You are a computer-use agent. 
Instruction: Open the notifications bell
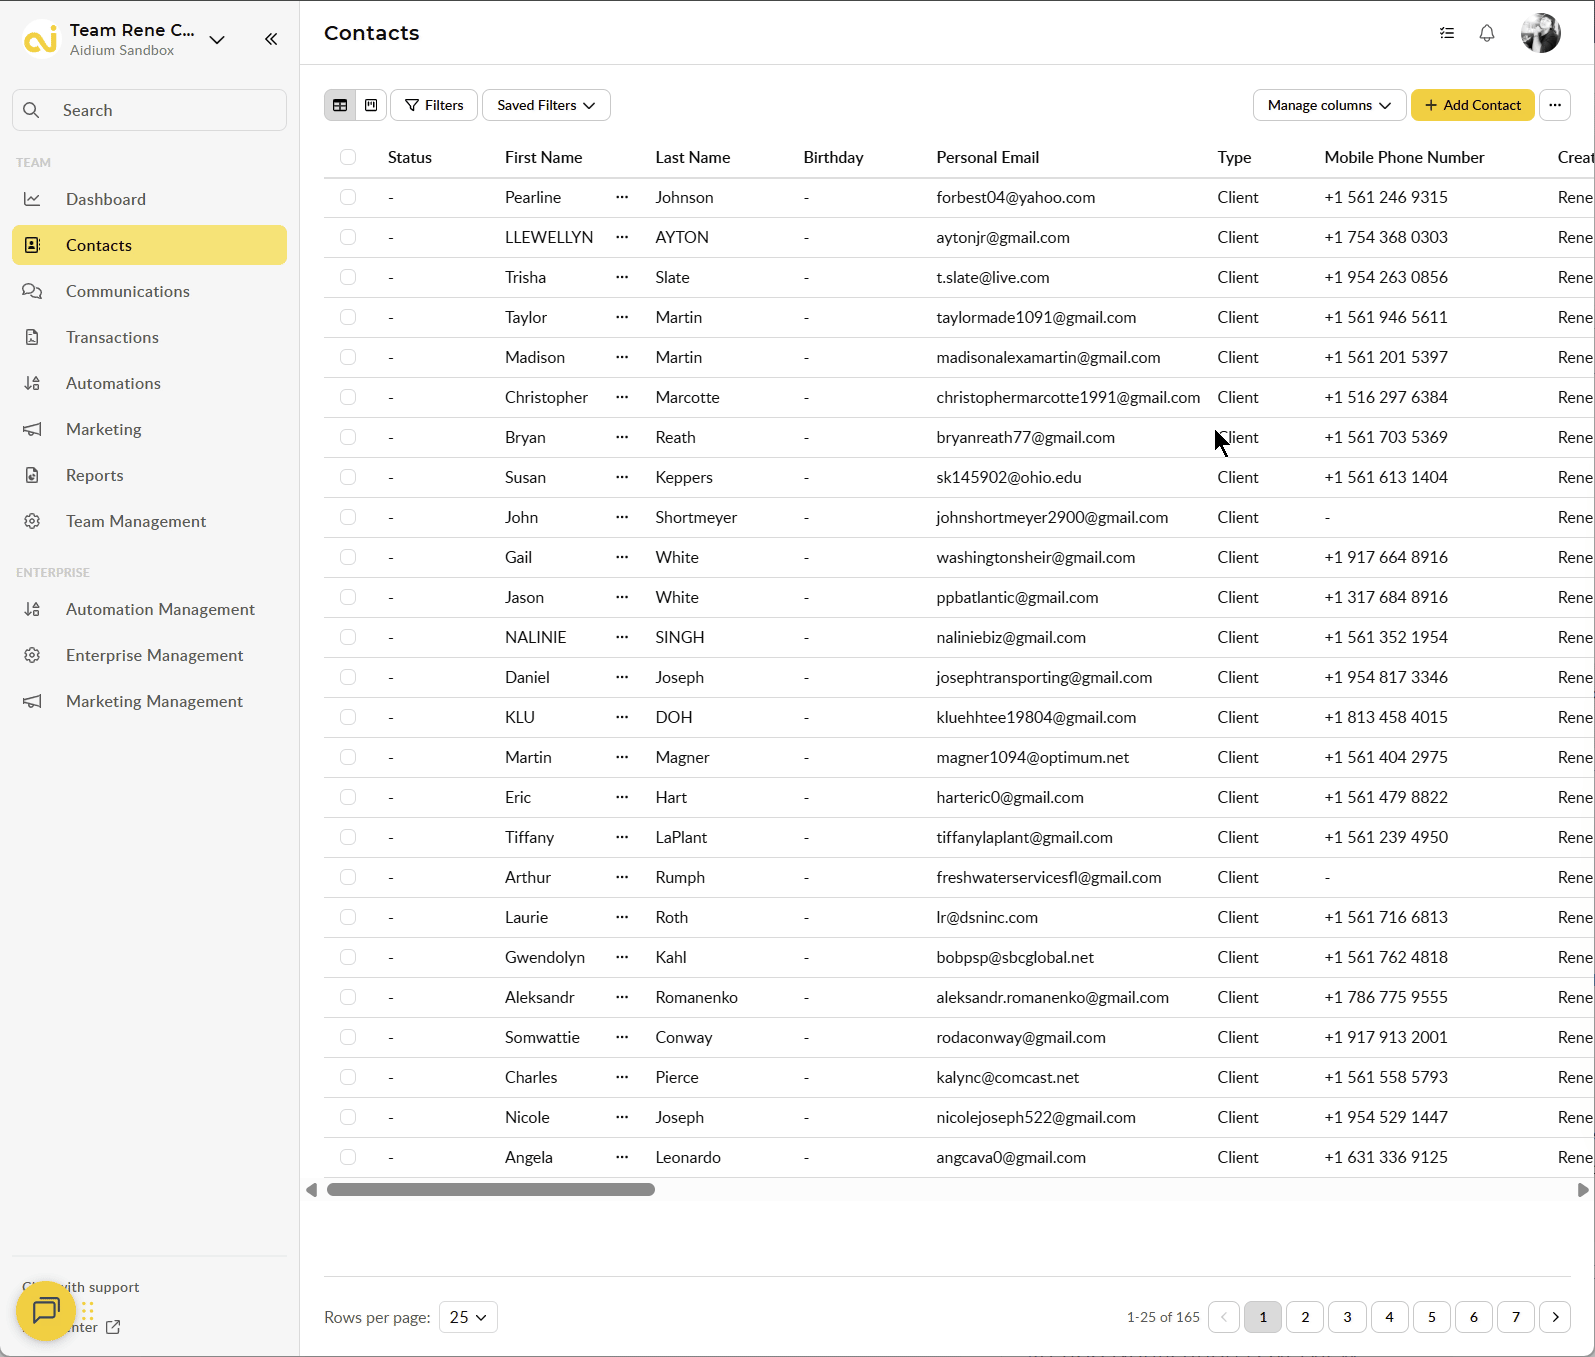[x=1487, y=33]
